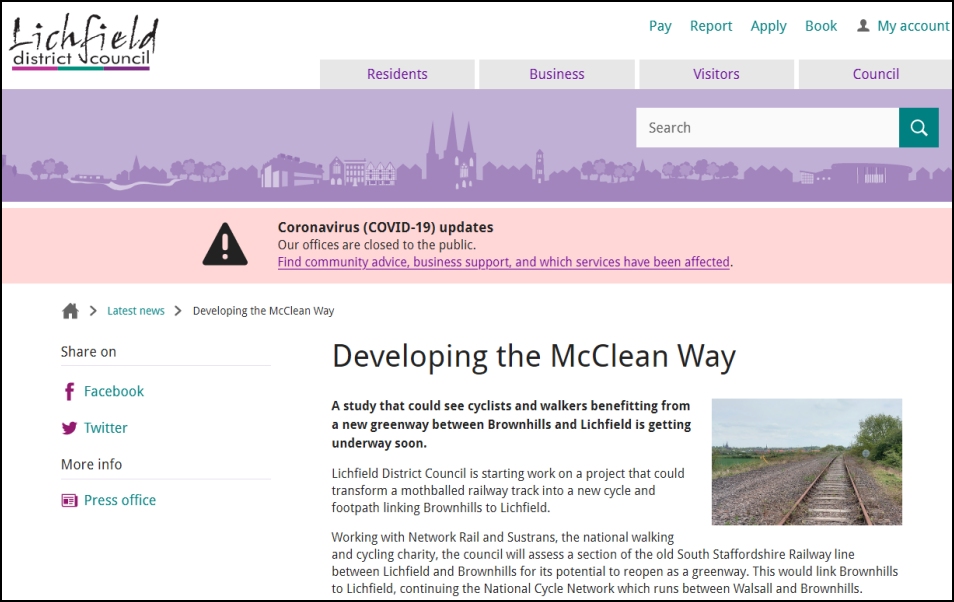Click the Press office newspaper icon

pos(69,500)
